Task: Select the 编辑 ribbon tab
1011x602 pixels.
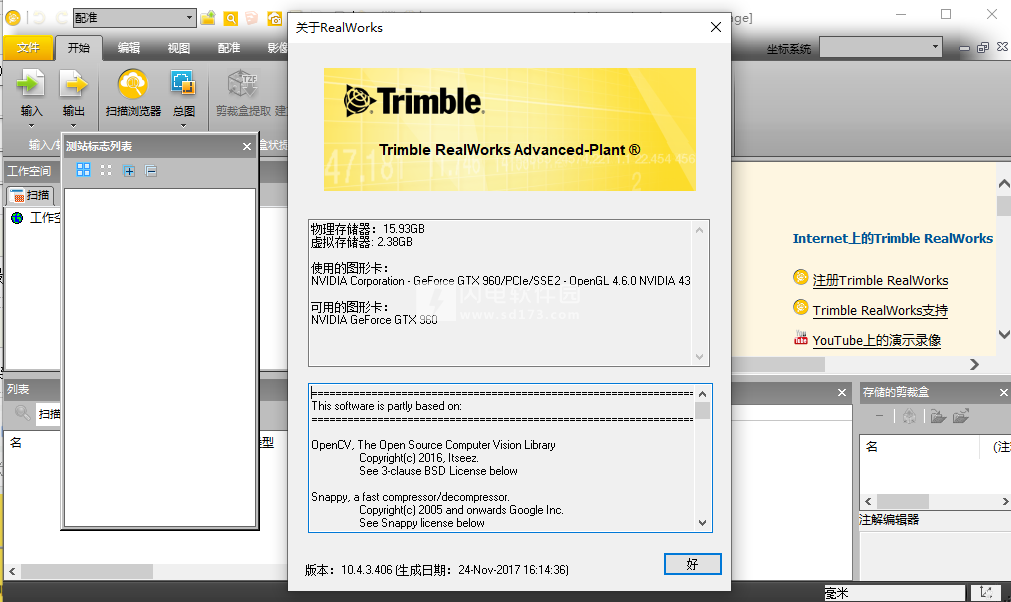Action: point(129,48)
